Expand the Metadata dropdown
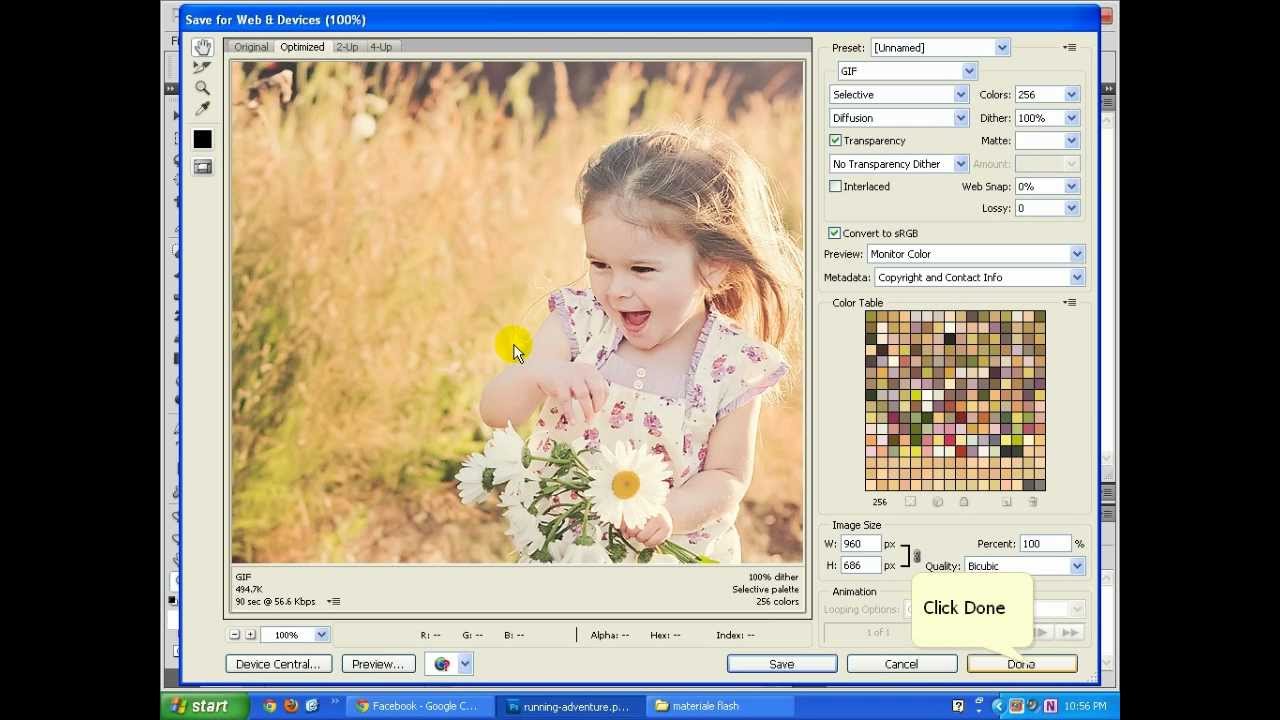This screenshot has height=720, width=1280. 980,277
